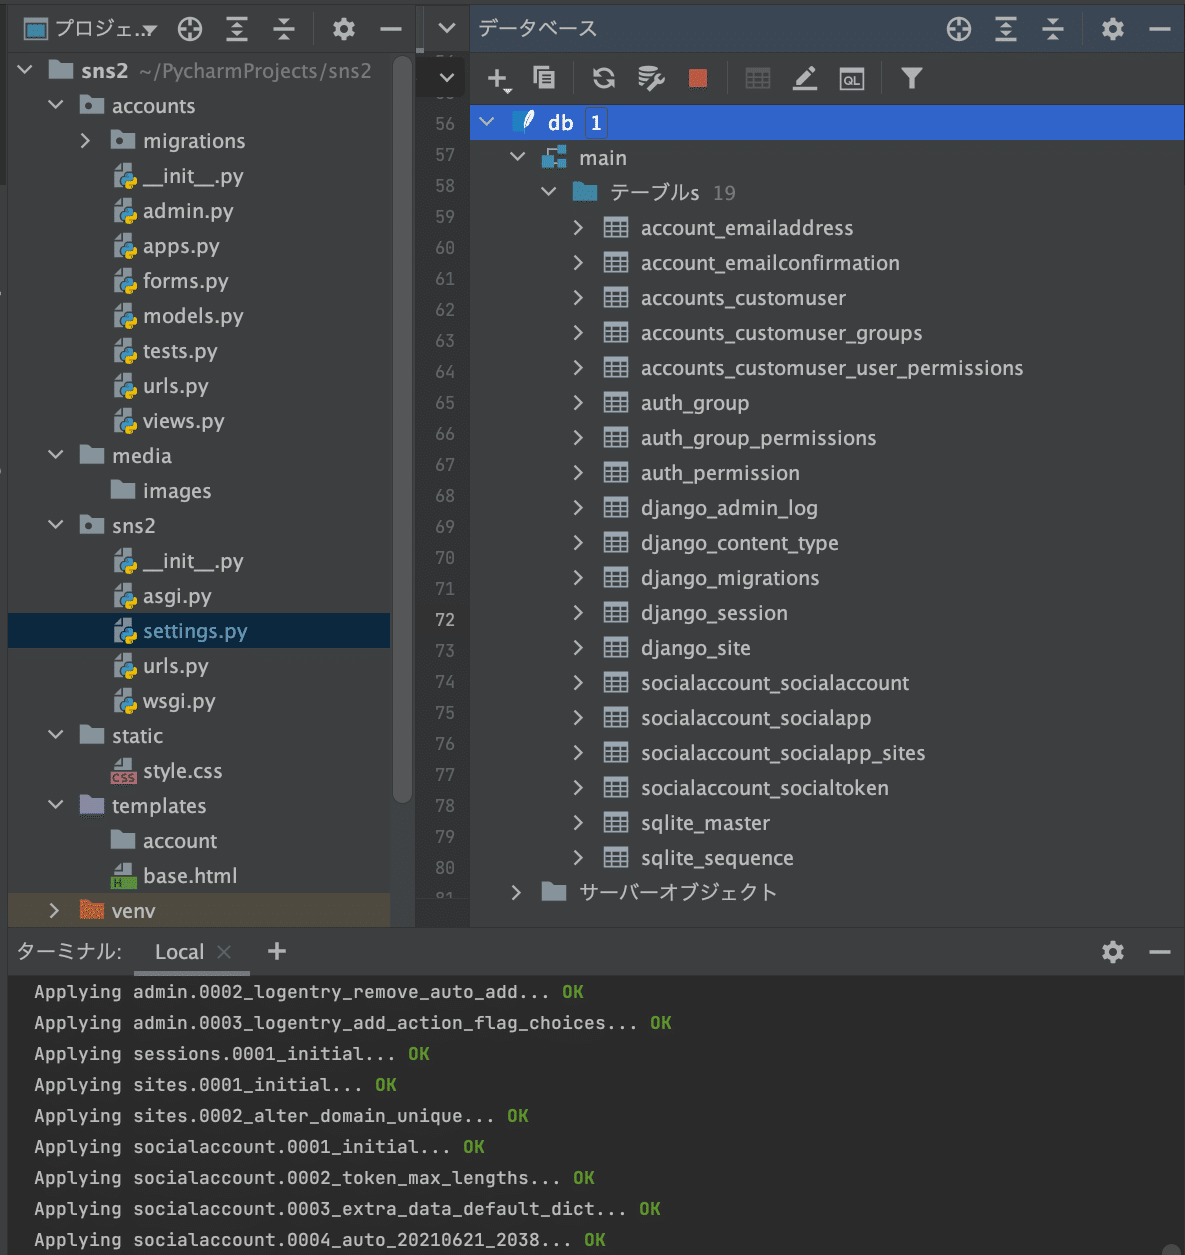Close the Local terminal tab
This screenshot has width=1185, height=1255.
[224, 952]
